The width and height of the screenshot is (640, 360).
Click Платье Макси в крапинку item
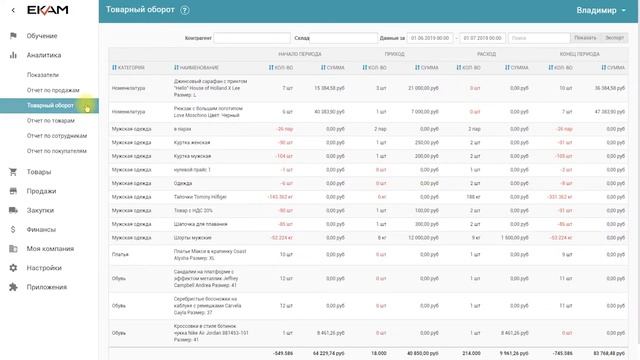tap(210, 255)
